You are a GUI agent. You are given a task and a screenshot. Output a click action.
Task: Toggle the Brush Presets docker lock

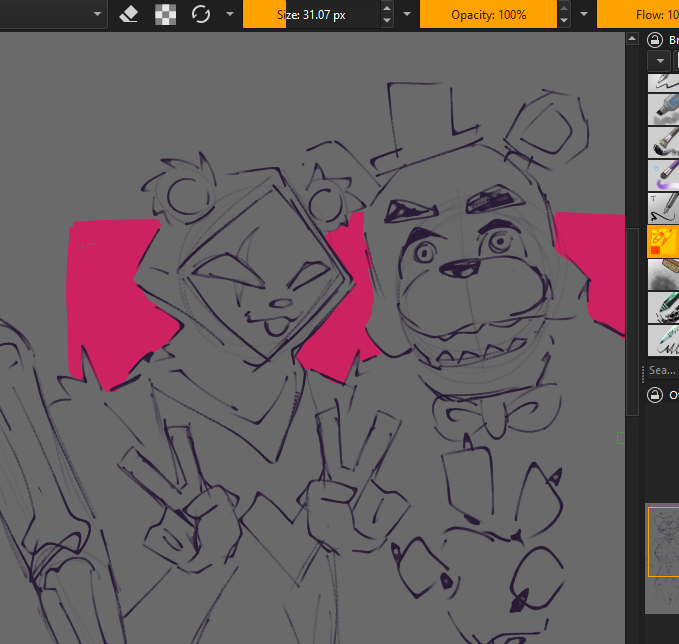(655, 40)
